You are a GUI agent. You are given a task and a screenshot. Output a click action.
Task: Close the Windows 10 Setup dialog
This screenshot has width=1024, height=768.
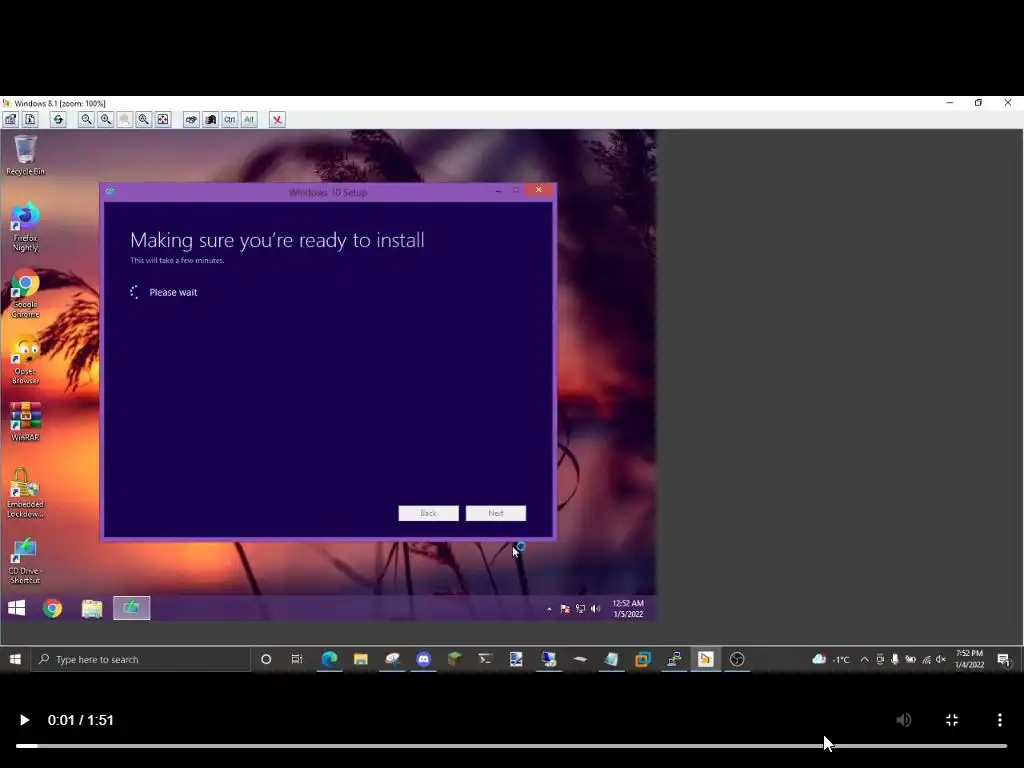click(539, 190)
